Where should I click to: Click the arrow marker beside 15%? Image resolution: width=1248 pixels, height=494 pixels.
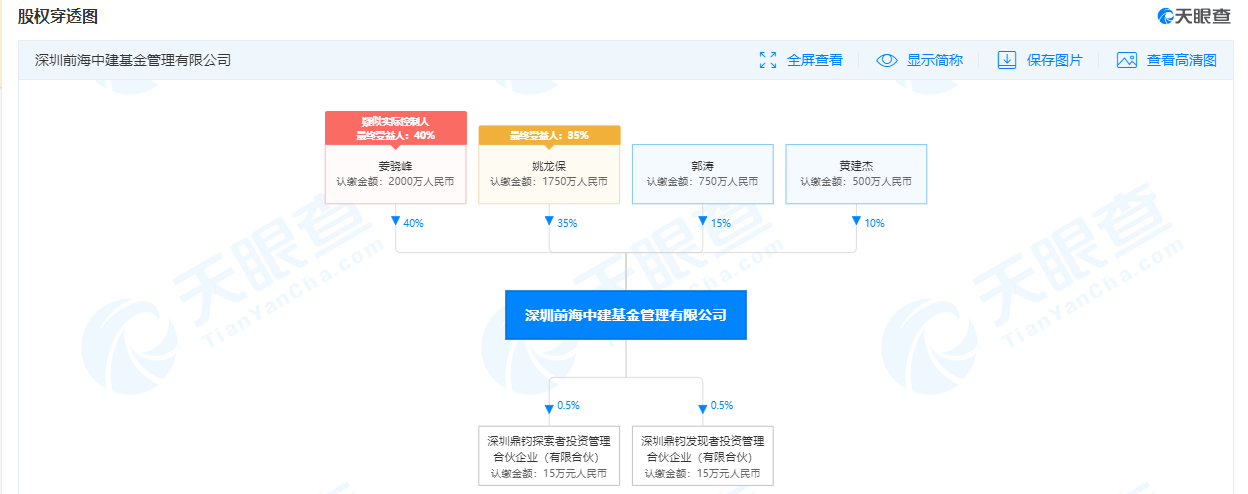click(702, 220)
